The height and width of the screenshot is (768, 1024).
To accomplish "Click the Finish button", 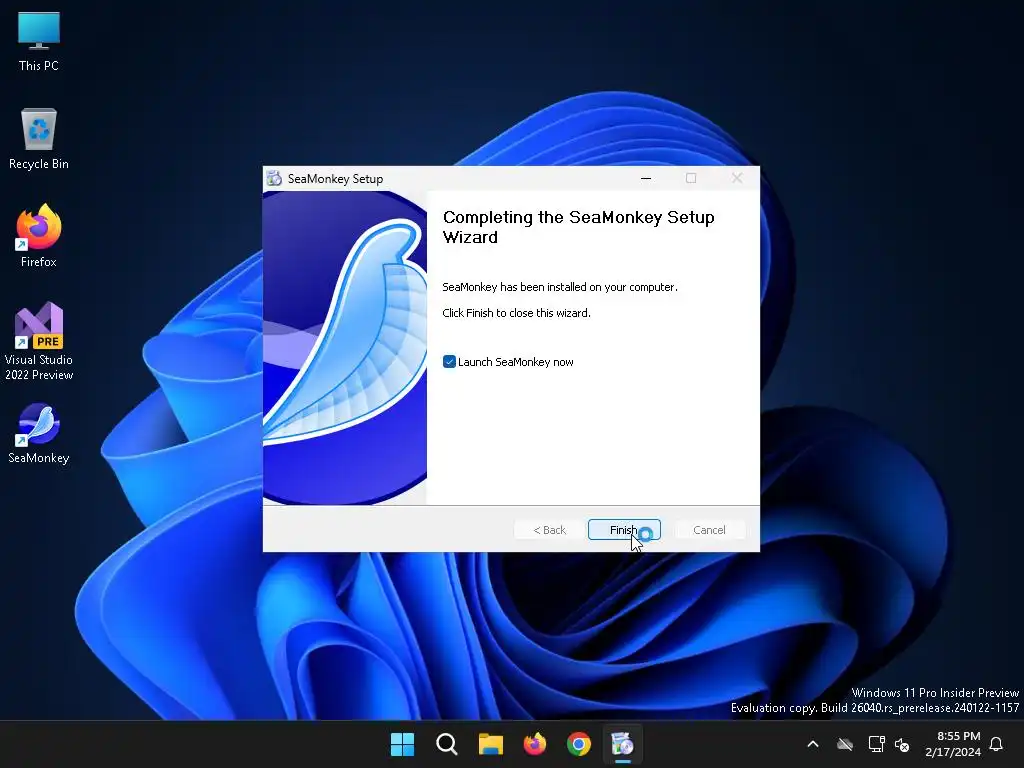I will tap(624, 530).
